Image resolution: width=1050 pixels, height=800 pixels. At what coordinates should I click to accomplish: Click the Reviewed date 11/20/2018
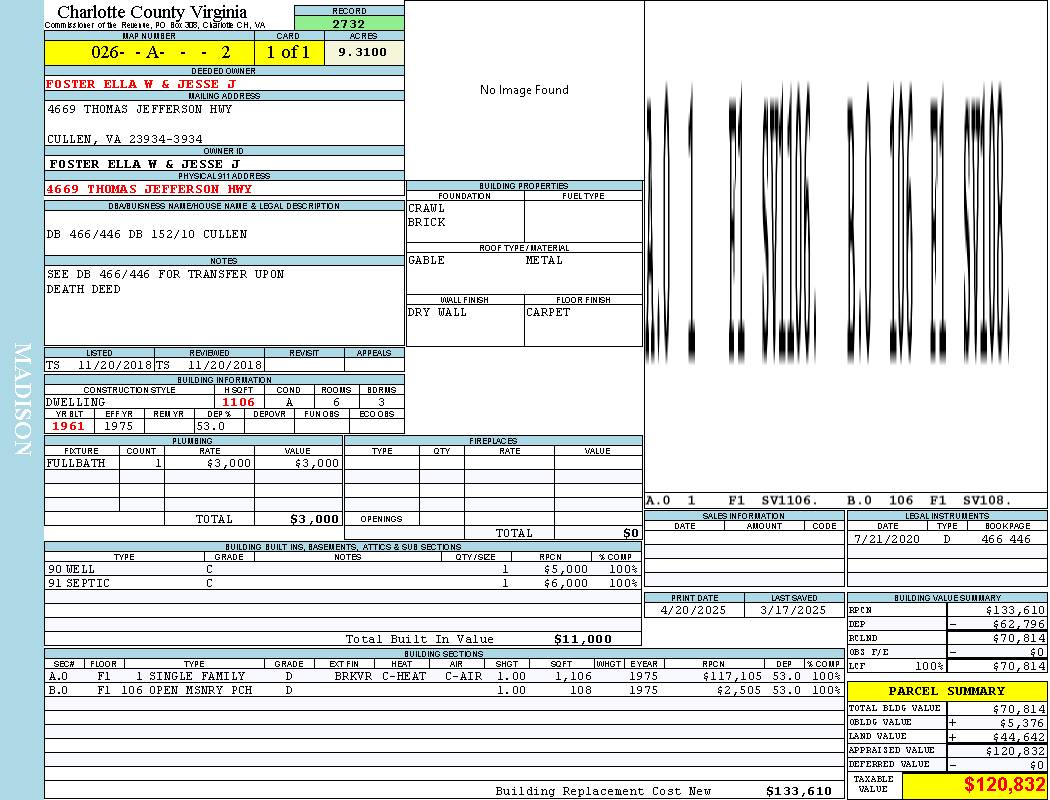(225, 366)
